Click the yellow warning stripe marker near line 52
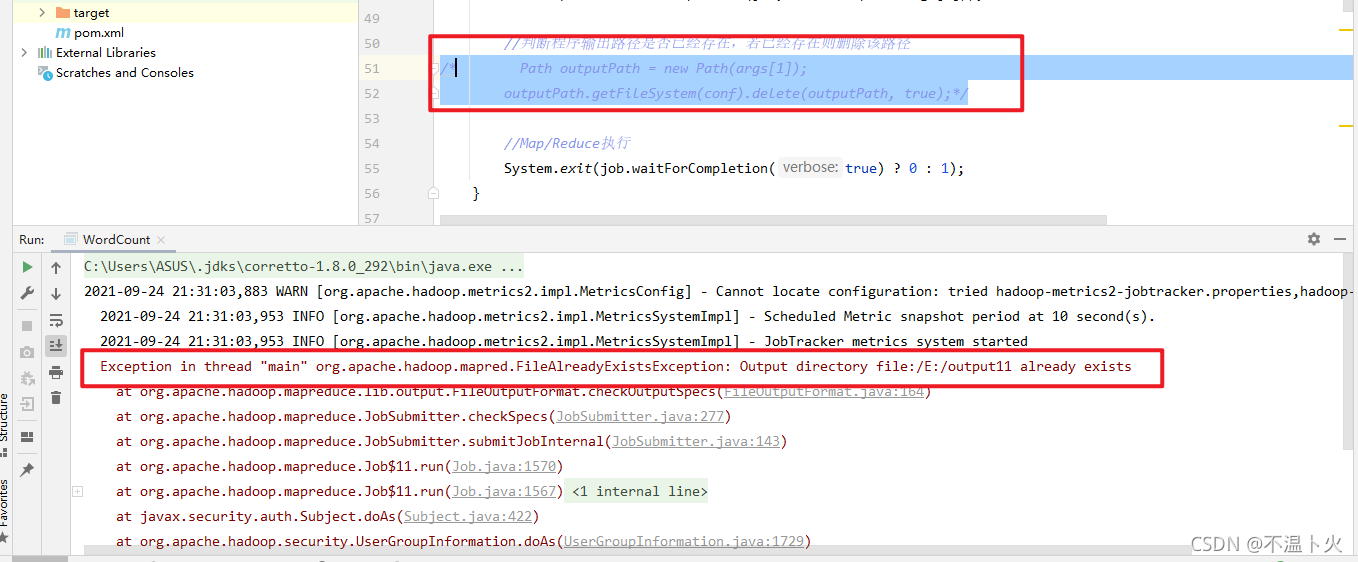This screenshot has width=1358, height=562. point(1345,126)
